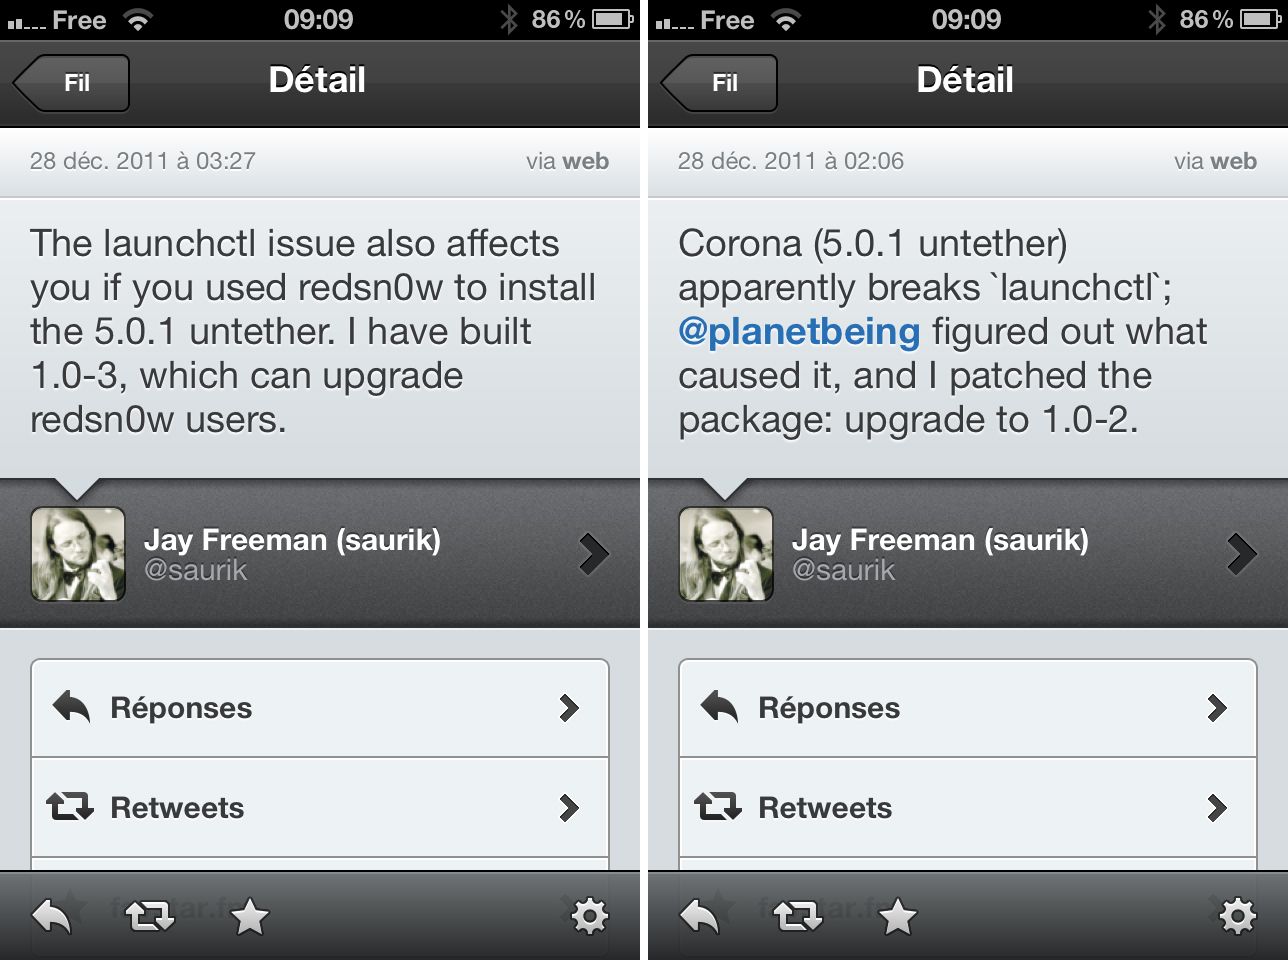Tap Jay Freeman's avatar on left screen

[78, 554]
